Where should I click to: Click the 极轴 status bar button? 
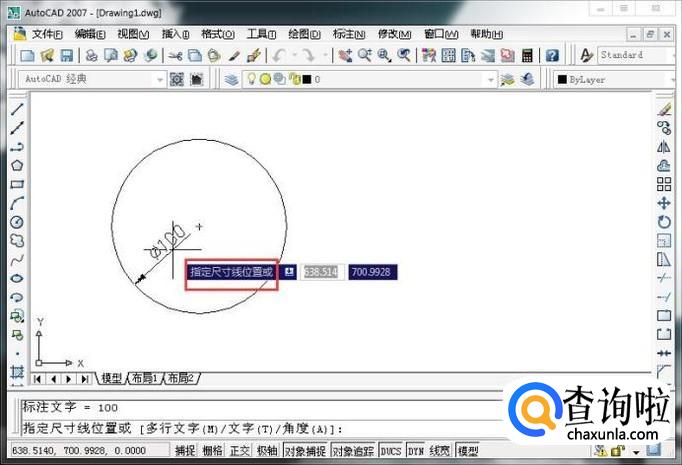coord(267,452)
